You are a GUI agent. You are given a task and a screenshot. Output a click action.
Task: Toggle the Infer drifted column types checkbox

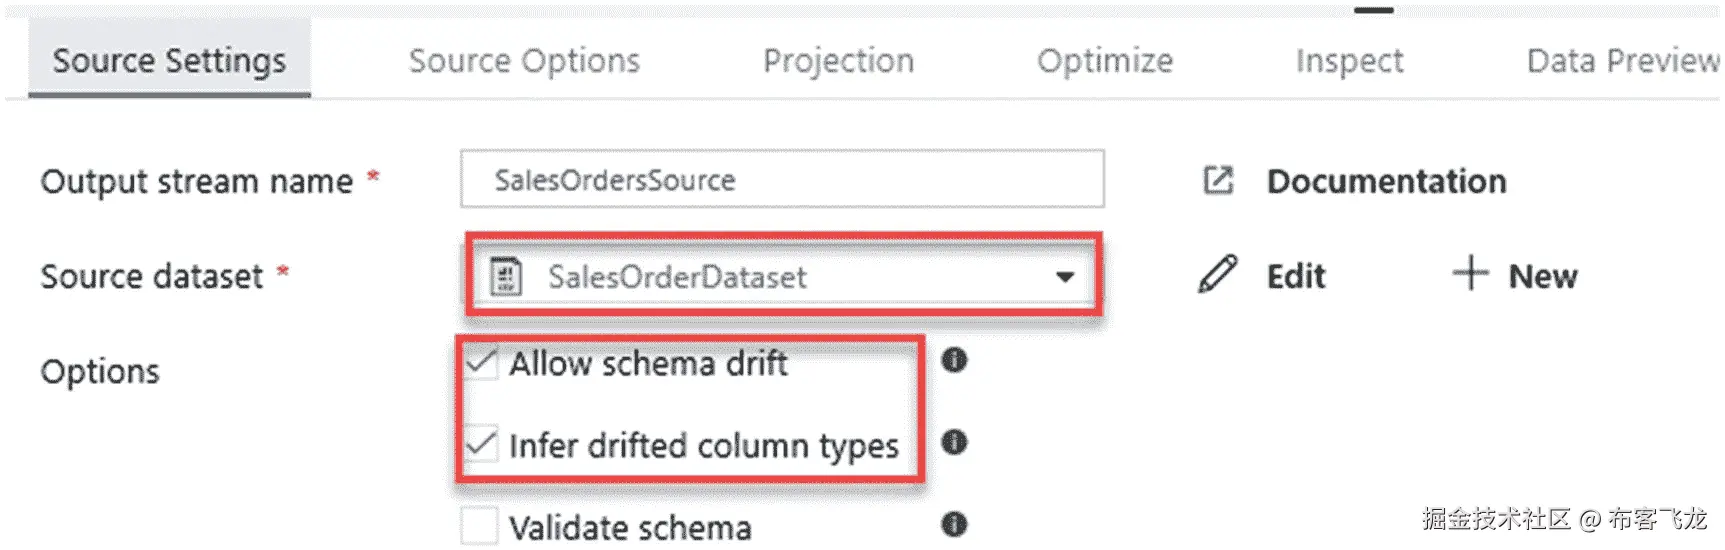(x=481, y=444)
